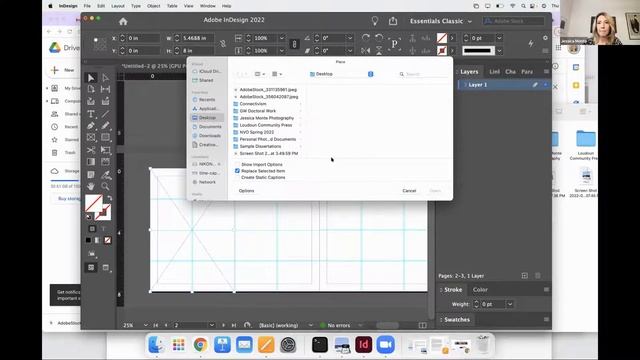Click the fill color swatch in control bar

pyautogui.click(x=442, y=38)
